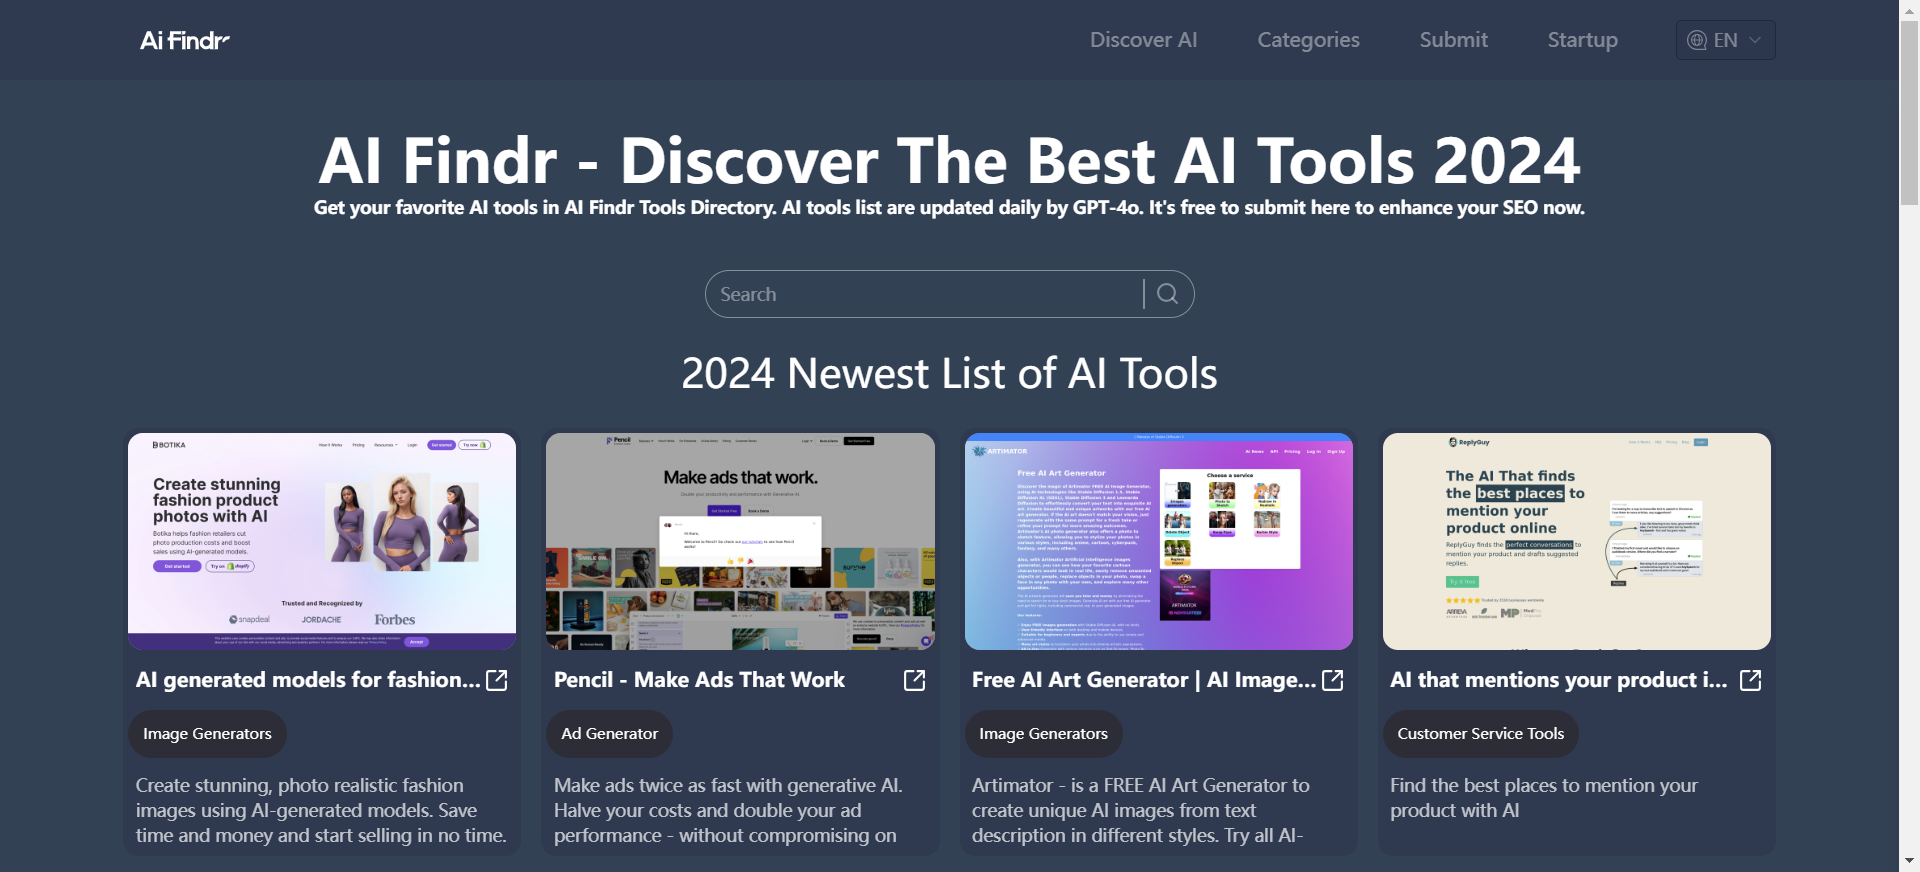Open the Categories menu item
Image resolution: width=1920 pixels, height=872 pixels.
[1308, 40]
